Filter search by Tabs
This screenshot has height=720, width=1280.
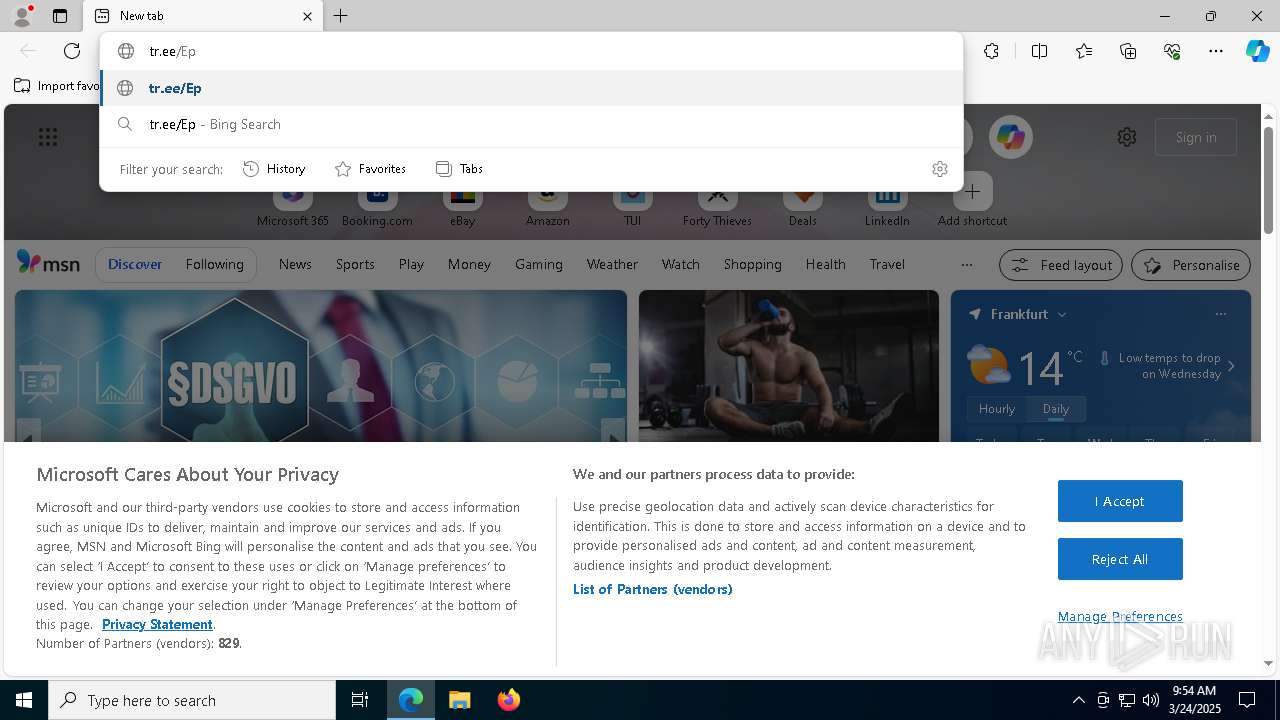pos(459,169)
